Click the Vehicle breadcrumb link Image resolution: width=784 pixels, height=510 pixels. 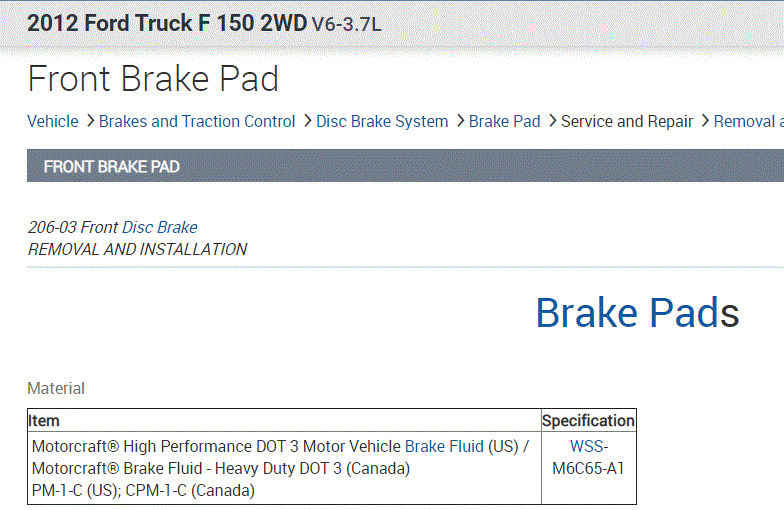click(x=52, y=121)
